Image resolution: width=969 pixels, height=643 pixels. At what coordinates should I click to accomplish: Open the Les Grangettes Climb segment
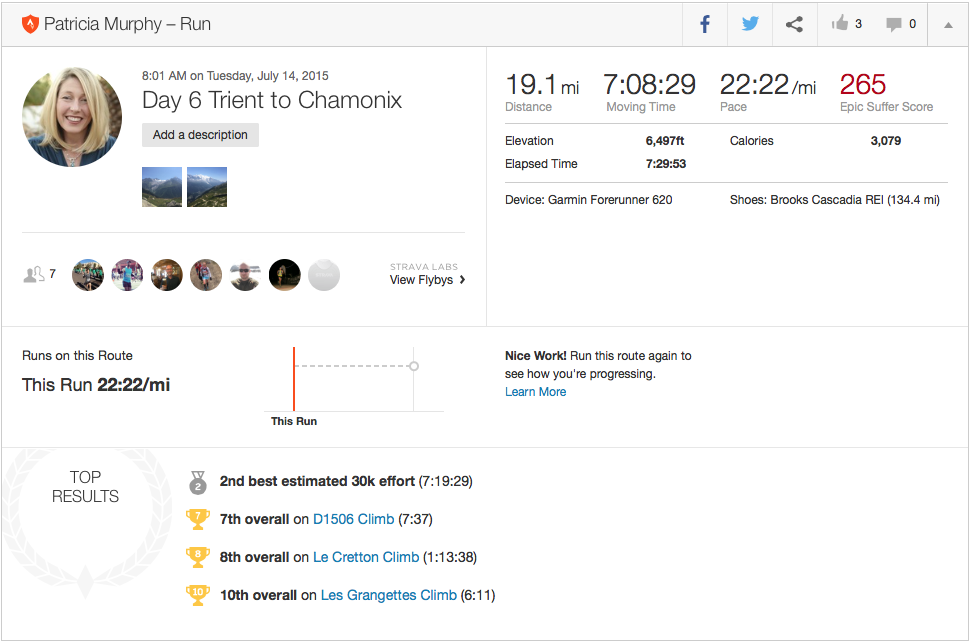pyautogui.click(x=388, y=595)
